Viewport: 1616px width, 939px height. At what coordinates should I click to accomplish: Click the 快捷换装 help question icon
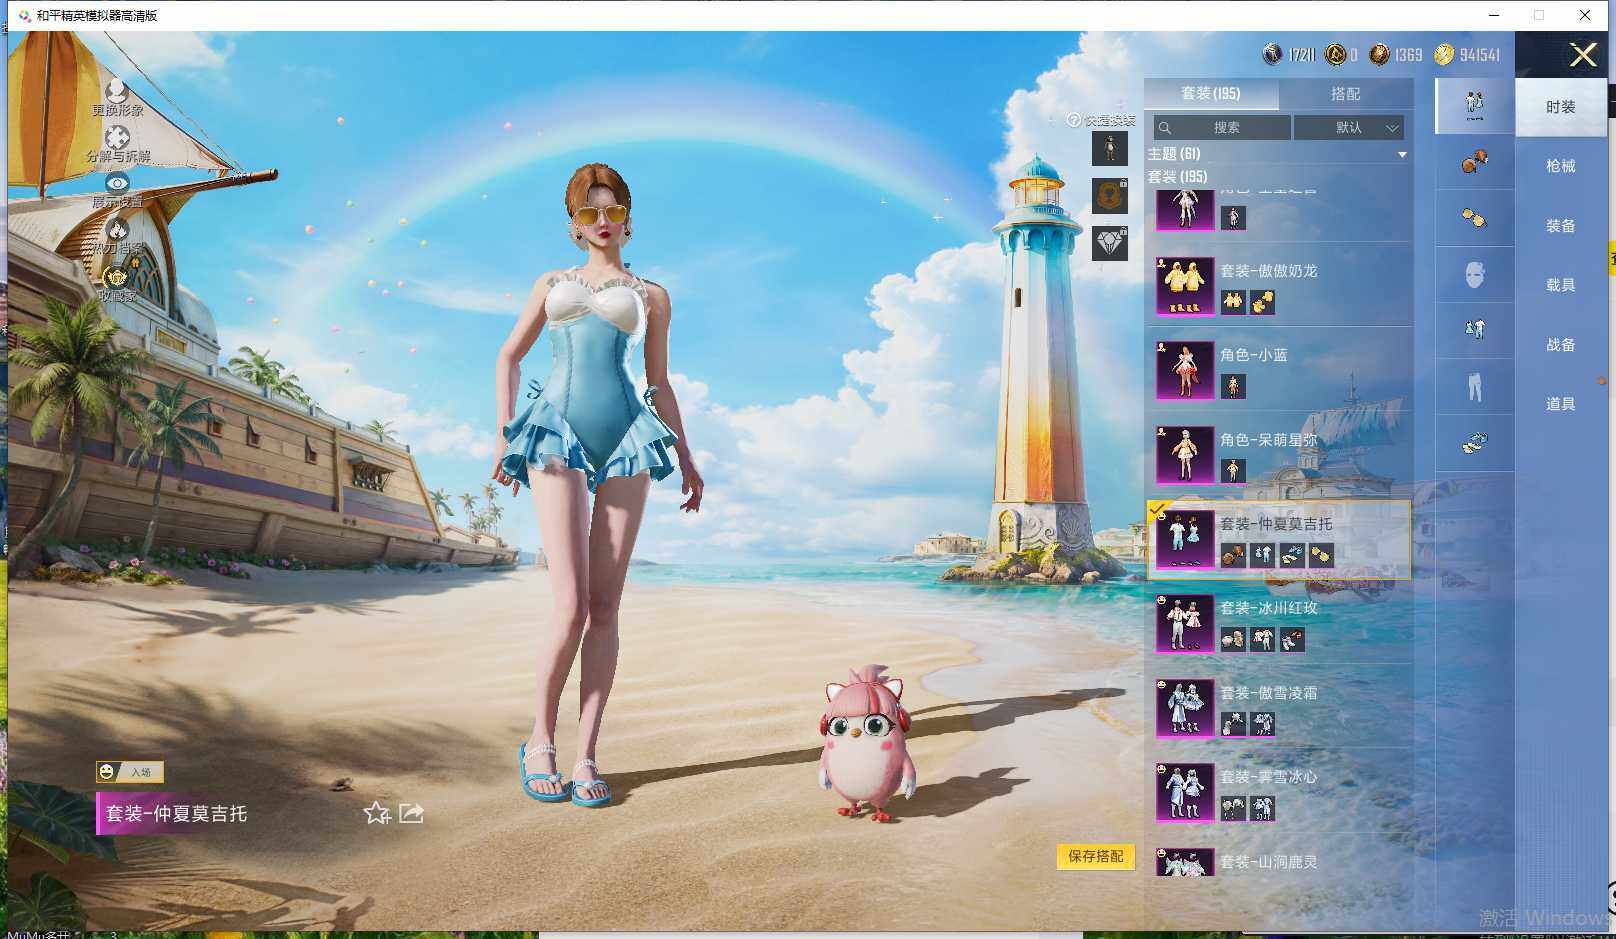click(1074, 120)
